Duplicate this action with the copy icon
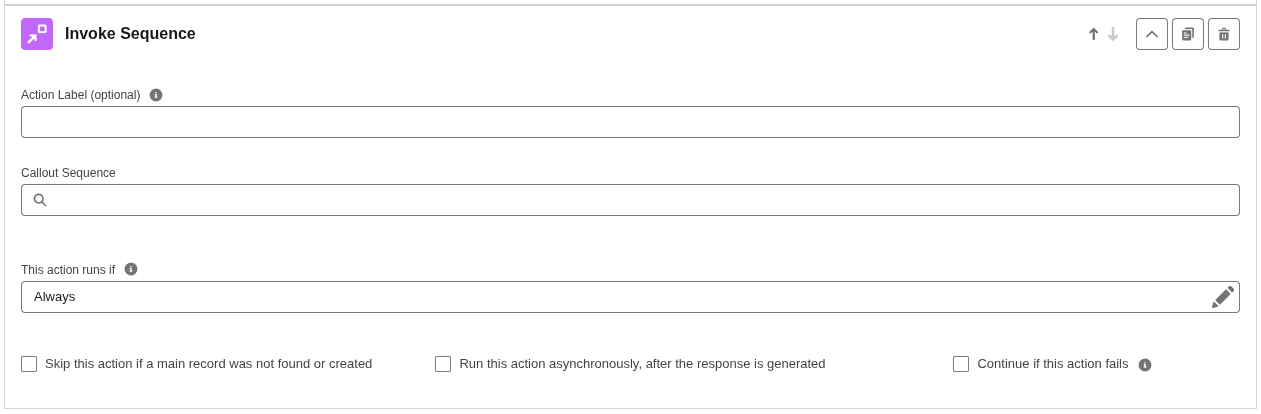This screenshot has height=414, width=1261. (1188, 34)
